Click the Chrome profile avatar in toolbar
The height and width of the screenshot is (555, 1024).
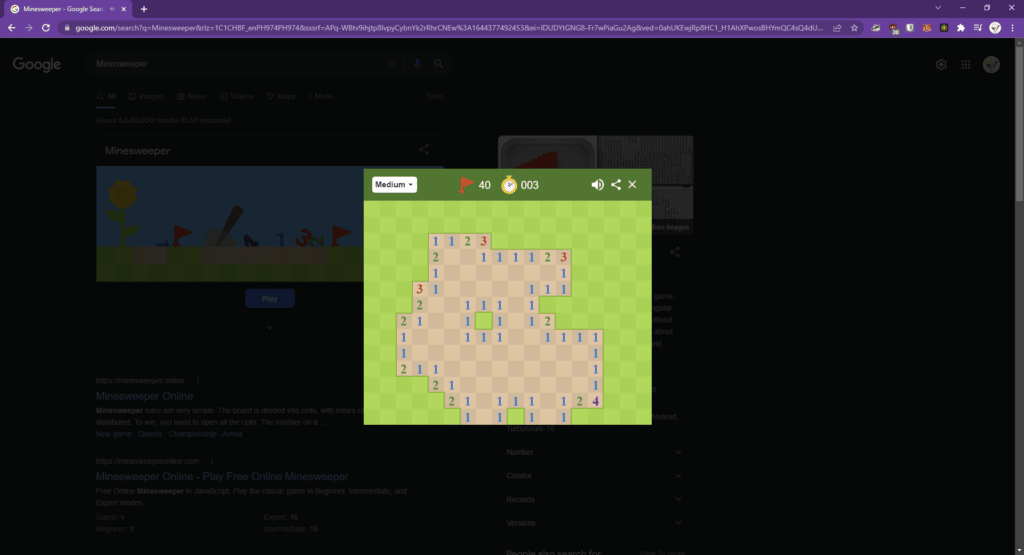point(995,28)
